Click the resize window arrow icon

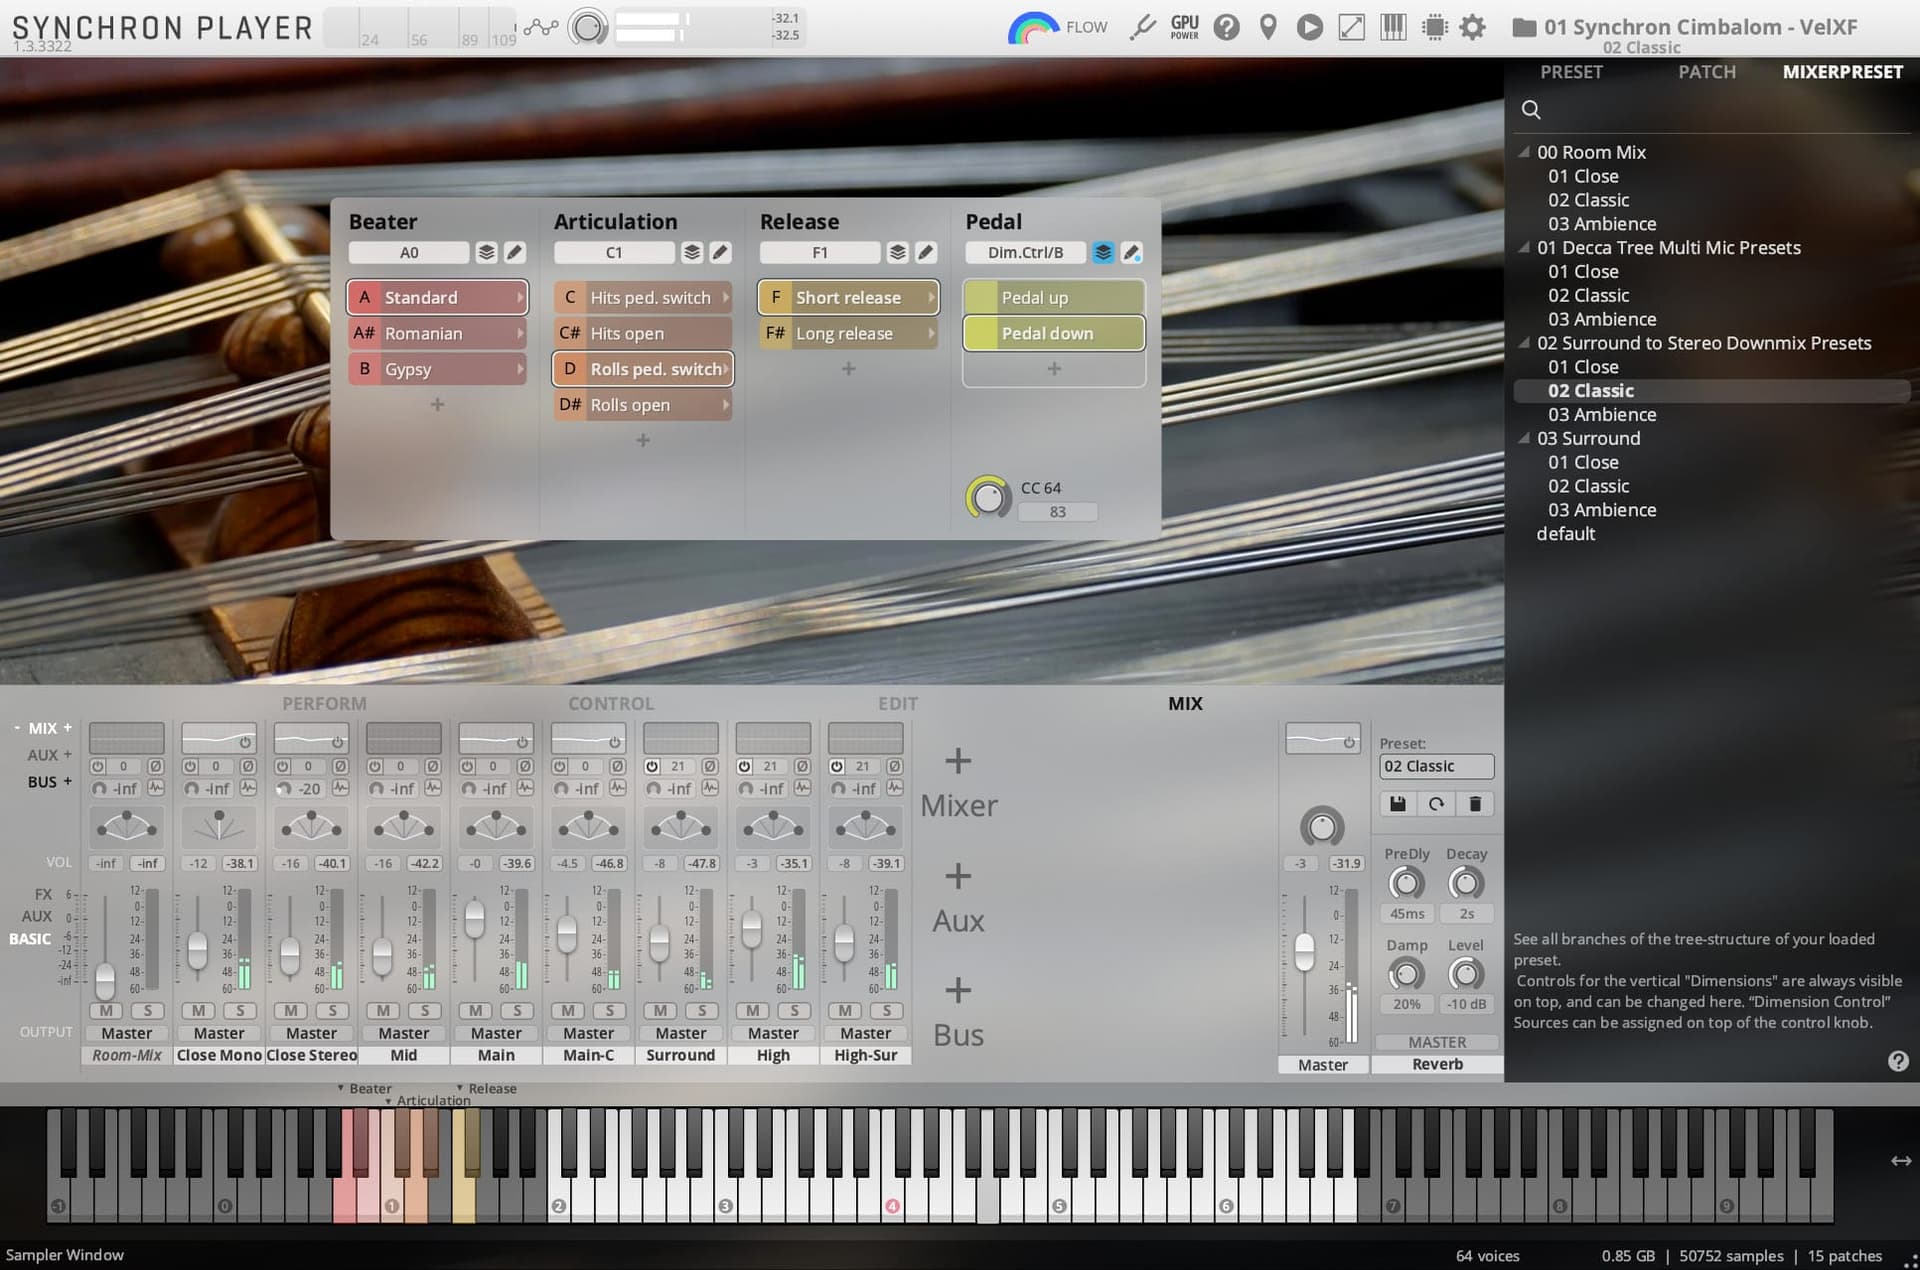point(1351,27)
